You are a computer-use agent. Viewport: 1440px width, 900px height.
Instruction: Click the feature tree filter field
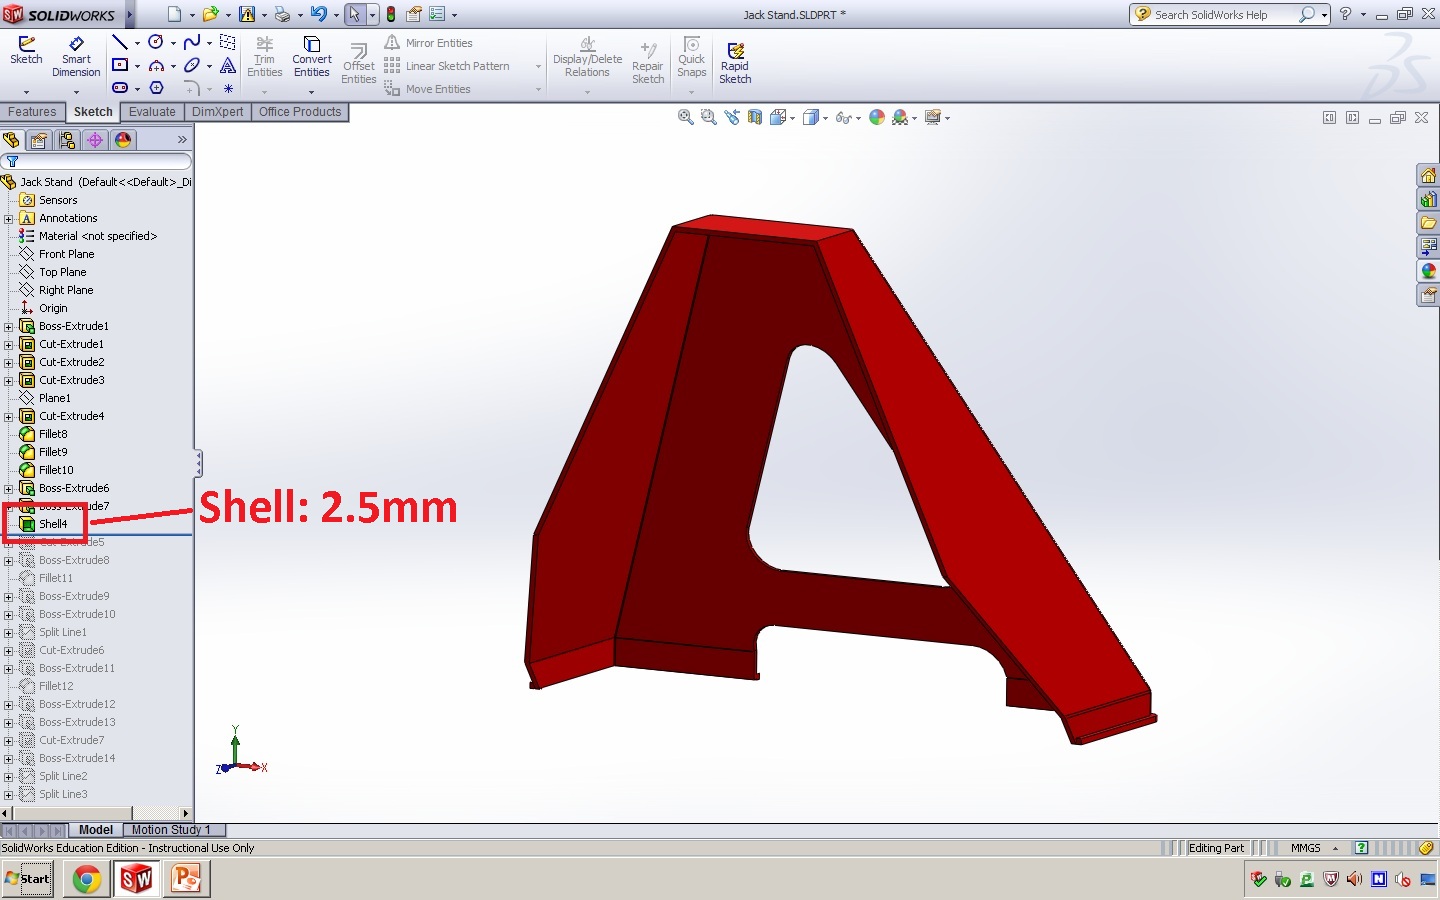click(96, 161)
